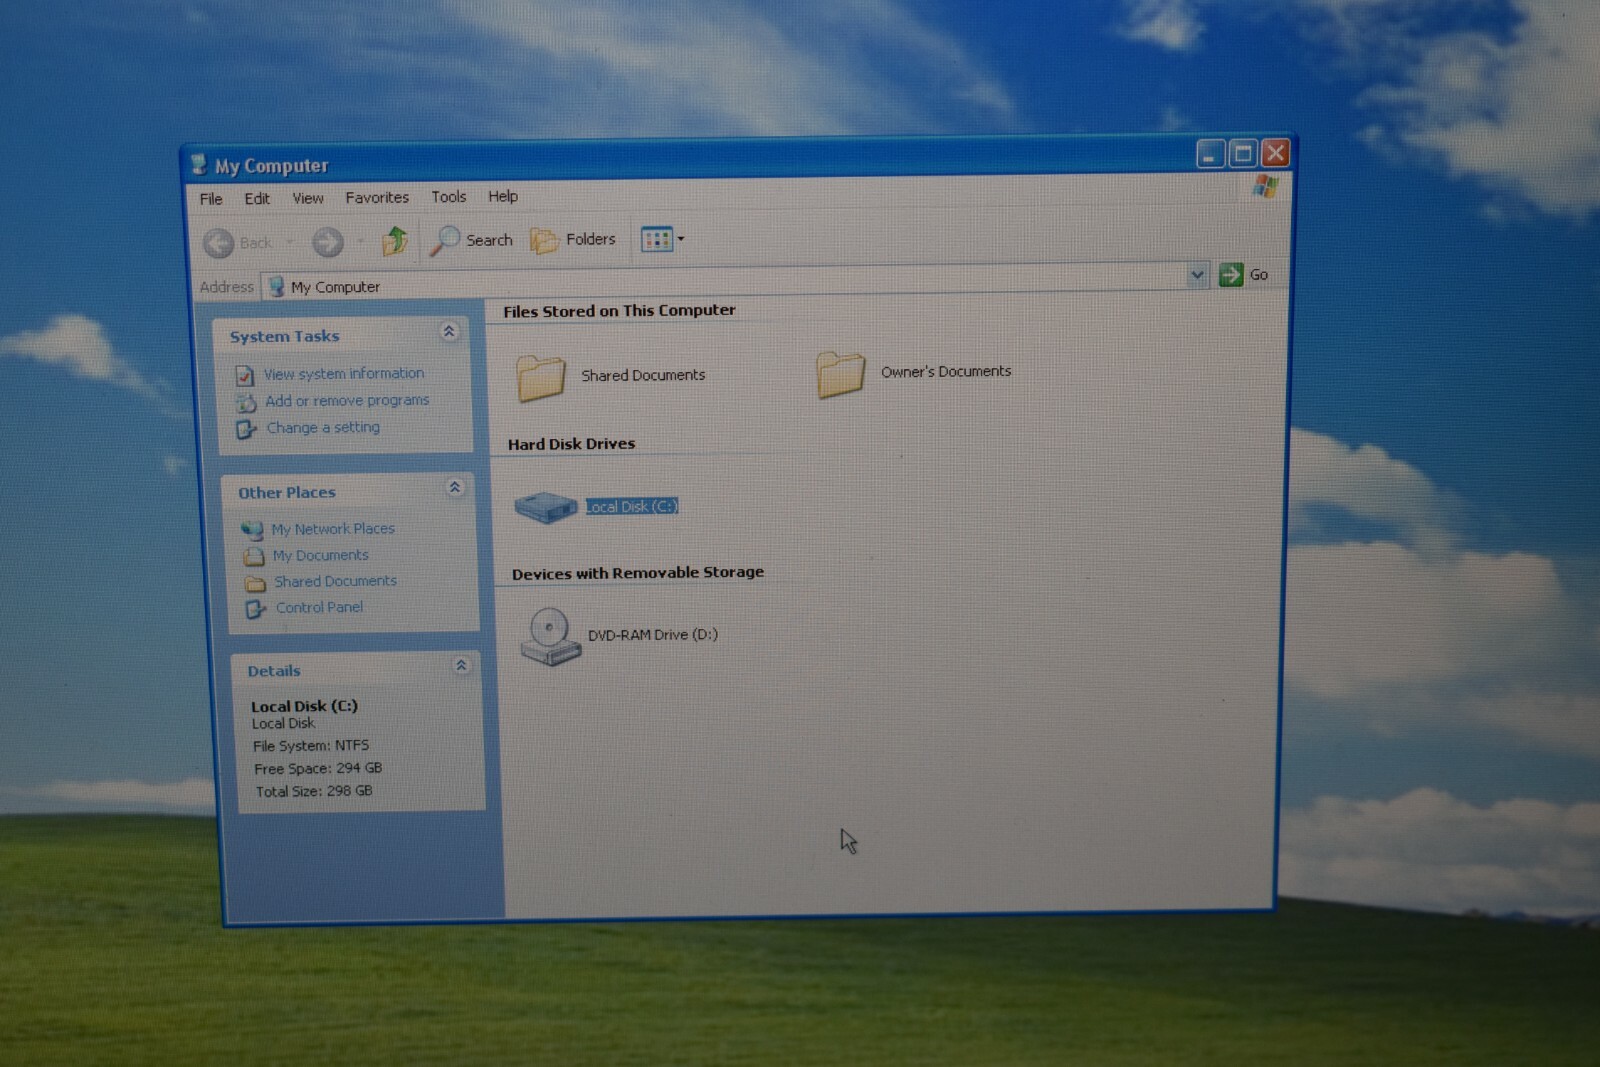Open the Help menu
The width and height of the screenshot is (1600, 1067).
(x=503, y=196)
